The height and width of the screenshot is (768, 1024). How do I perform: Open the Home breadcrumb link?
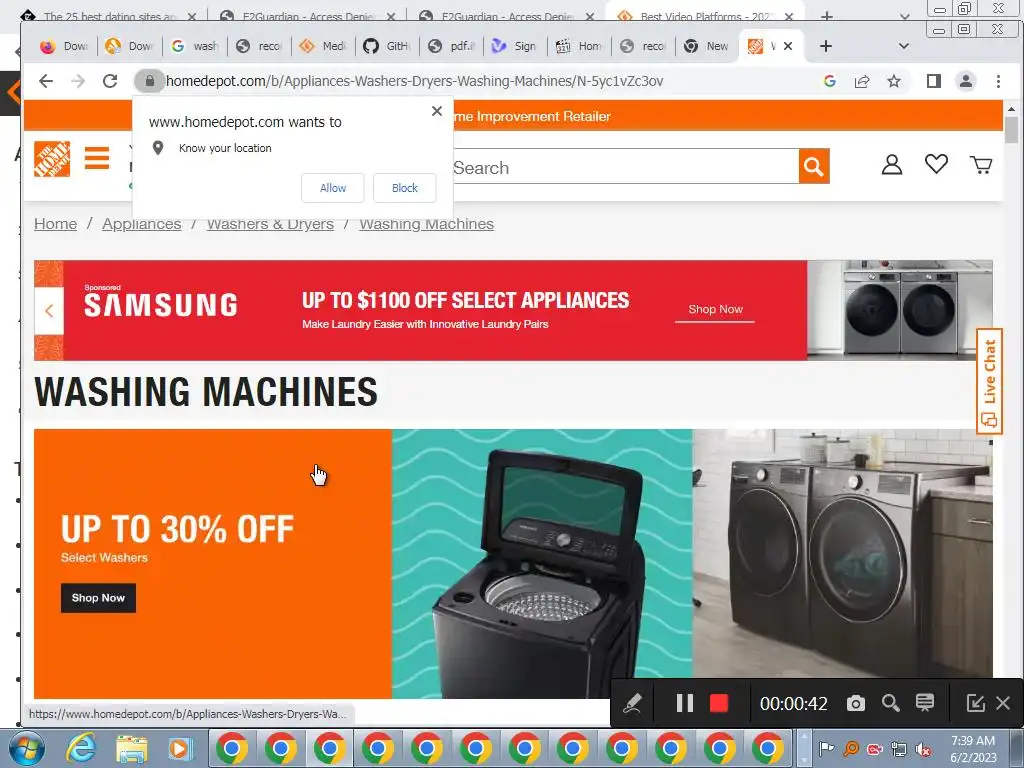(56, 224)
